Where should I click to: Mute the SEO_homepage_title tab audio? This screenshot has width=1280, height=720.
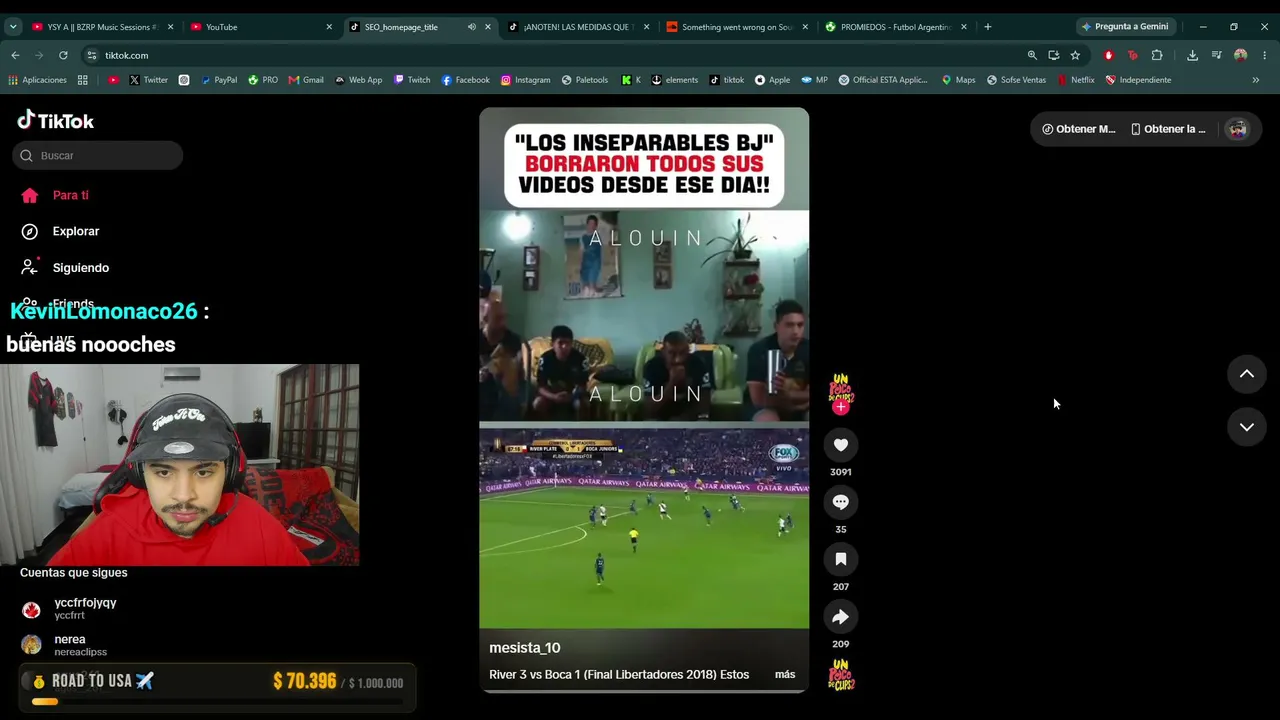tap(471, 27)
